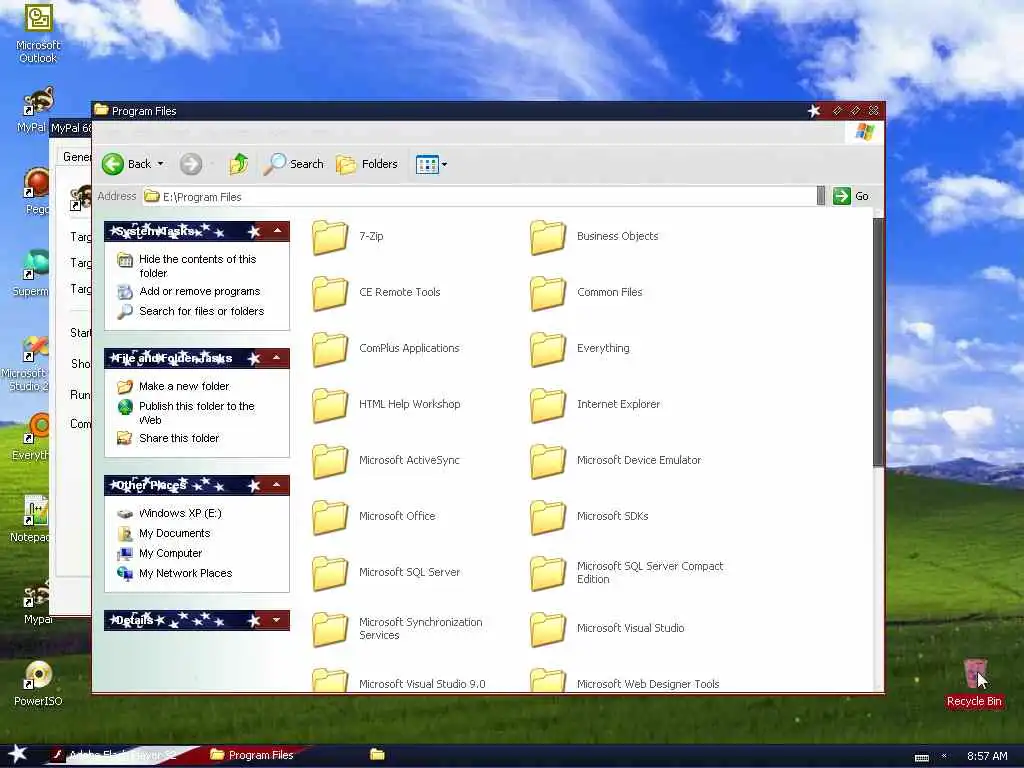Collapse the Other Places panel
Screen dimensions: 1024x768
pyautogui.click(x=277, y=485)
